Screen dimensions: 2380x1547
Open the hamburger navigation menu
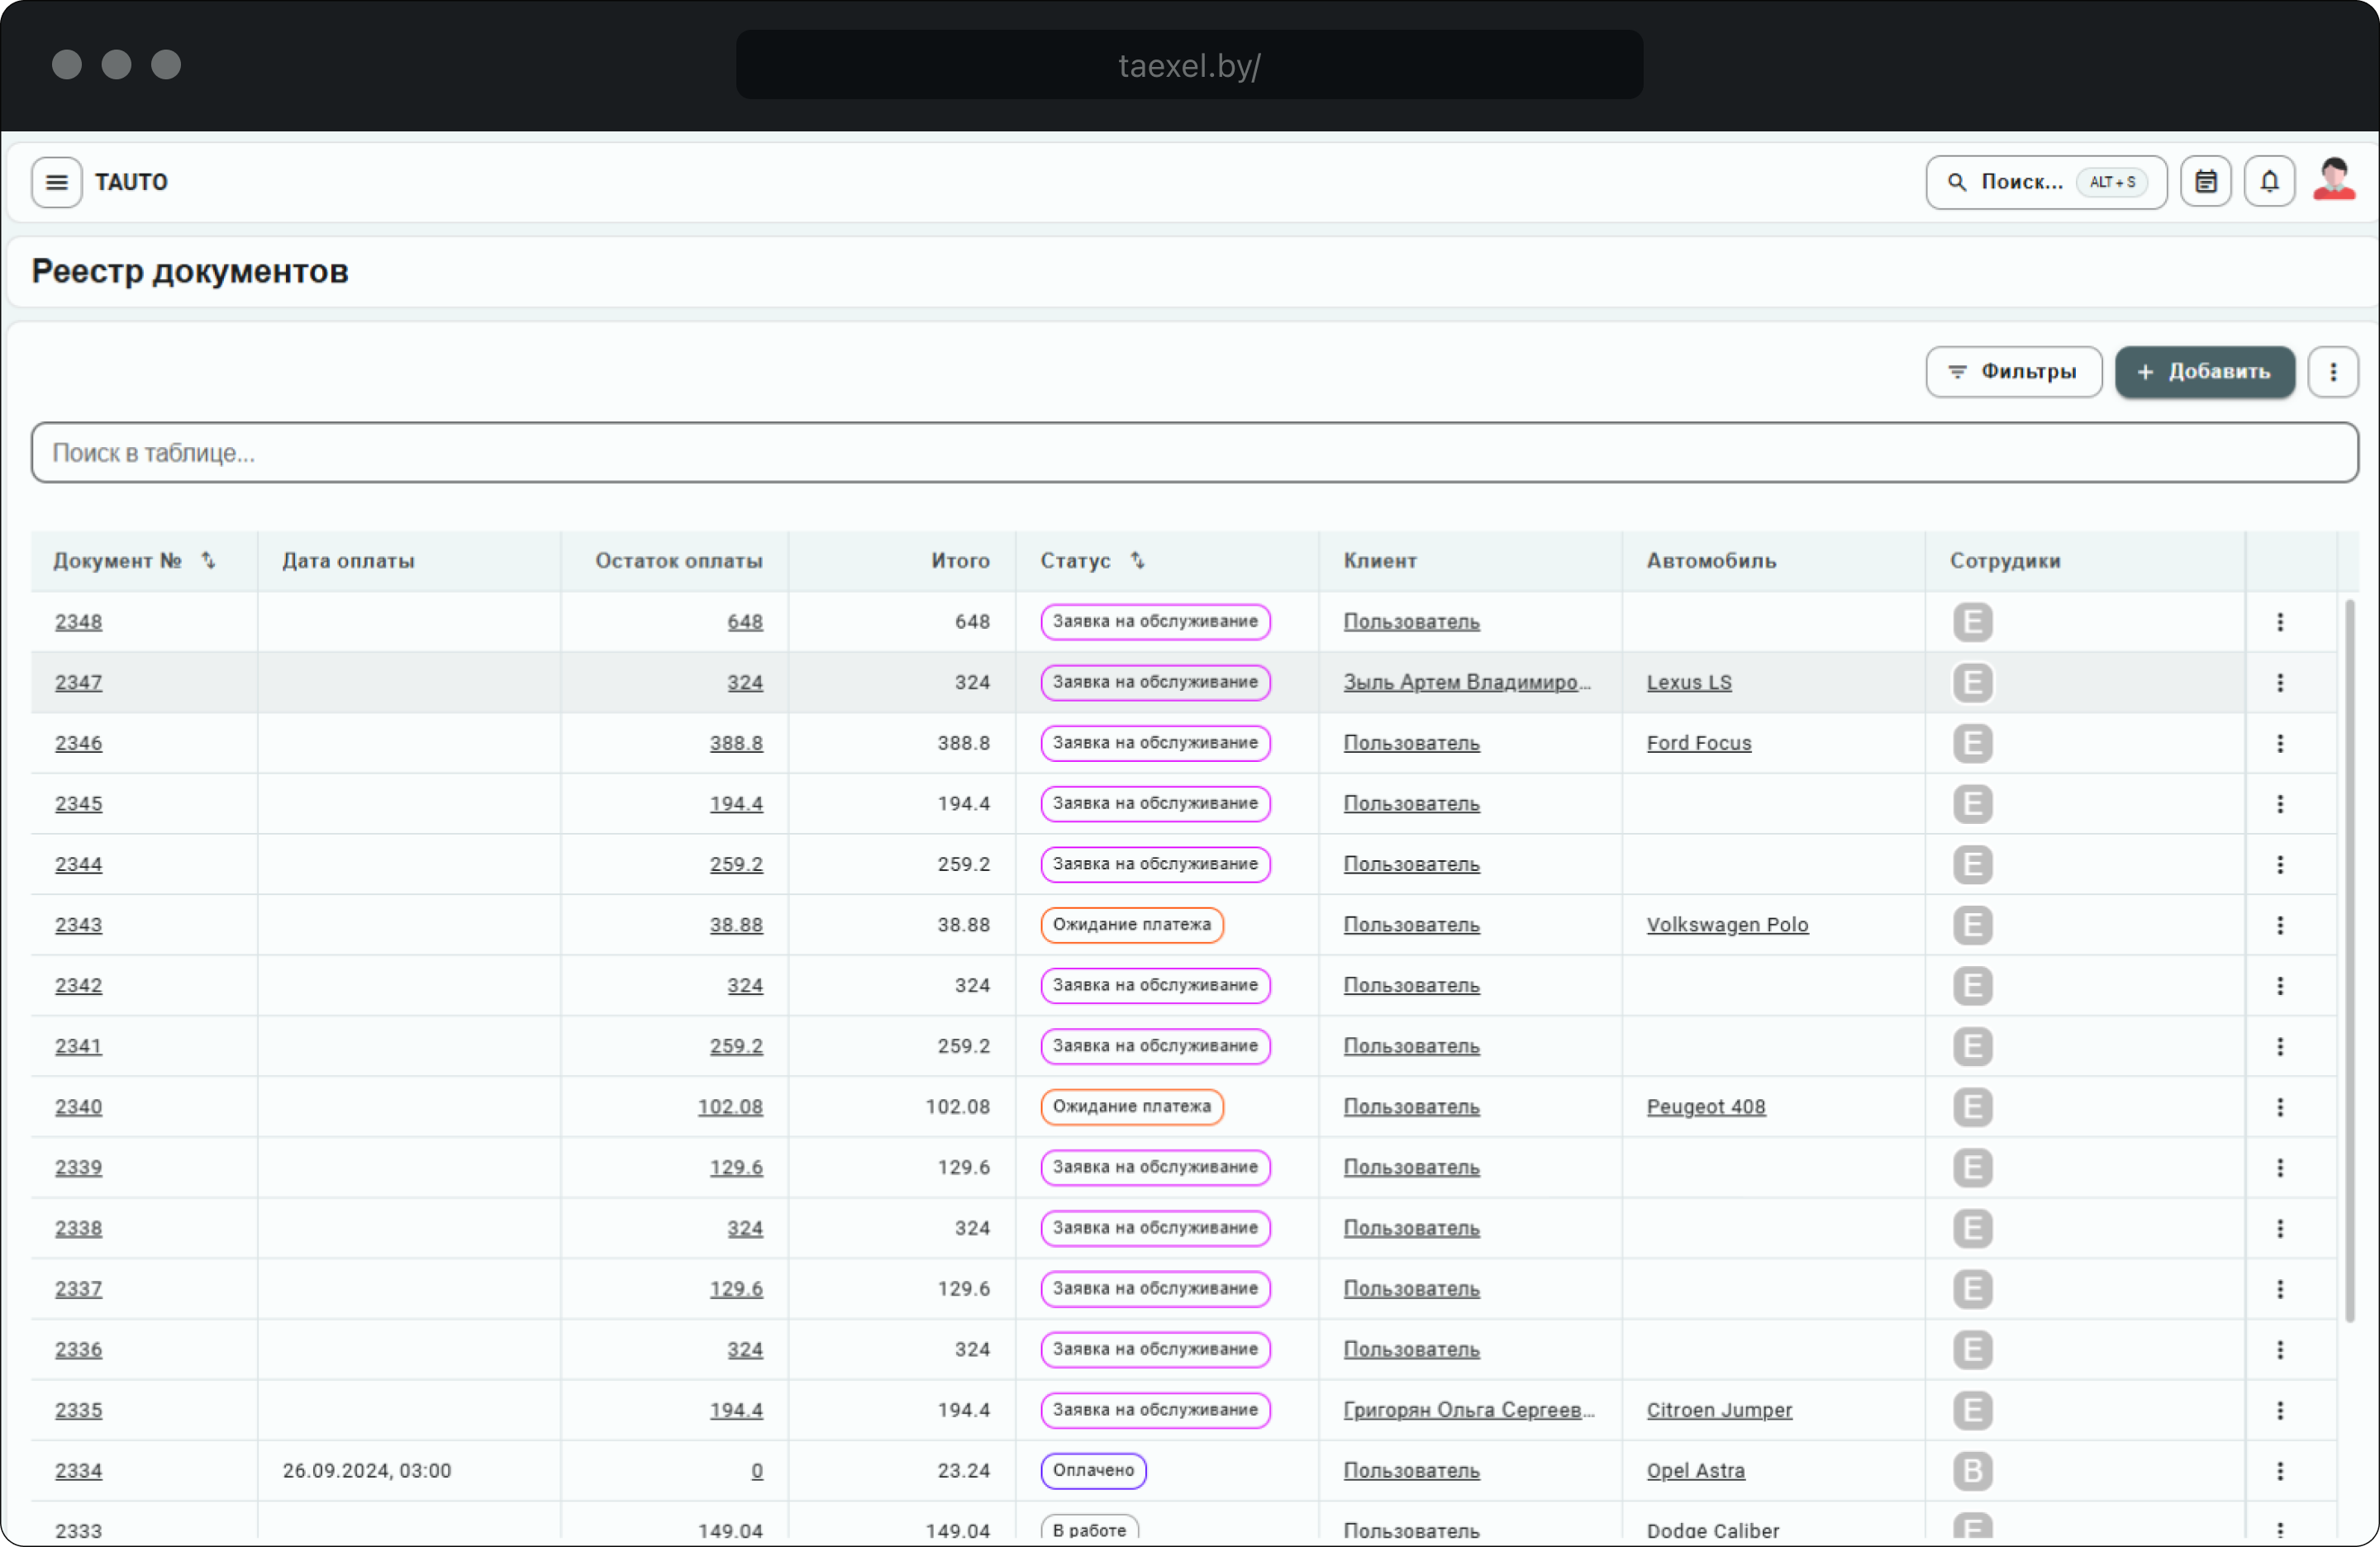56,182
